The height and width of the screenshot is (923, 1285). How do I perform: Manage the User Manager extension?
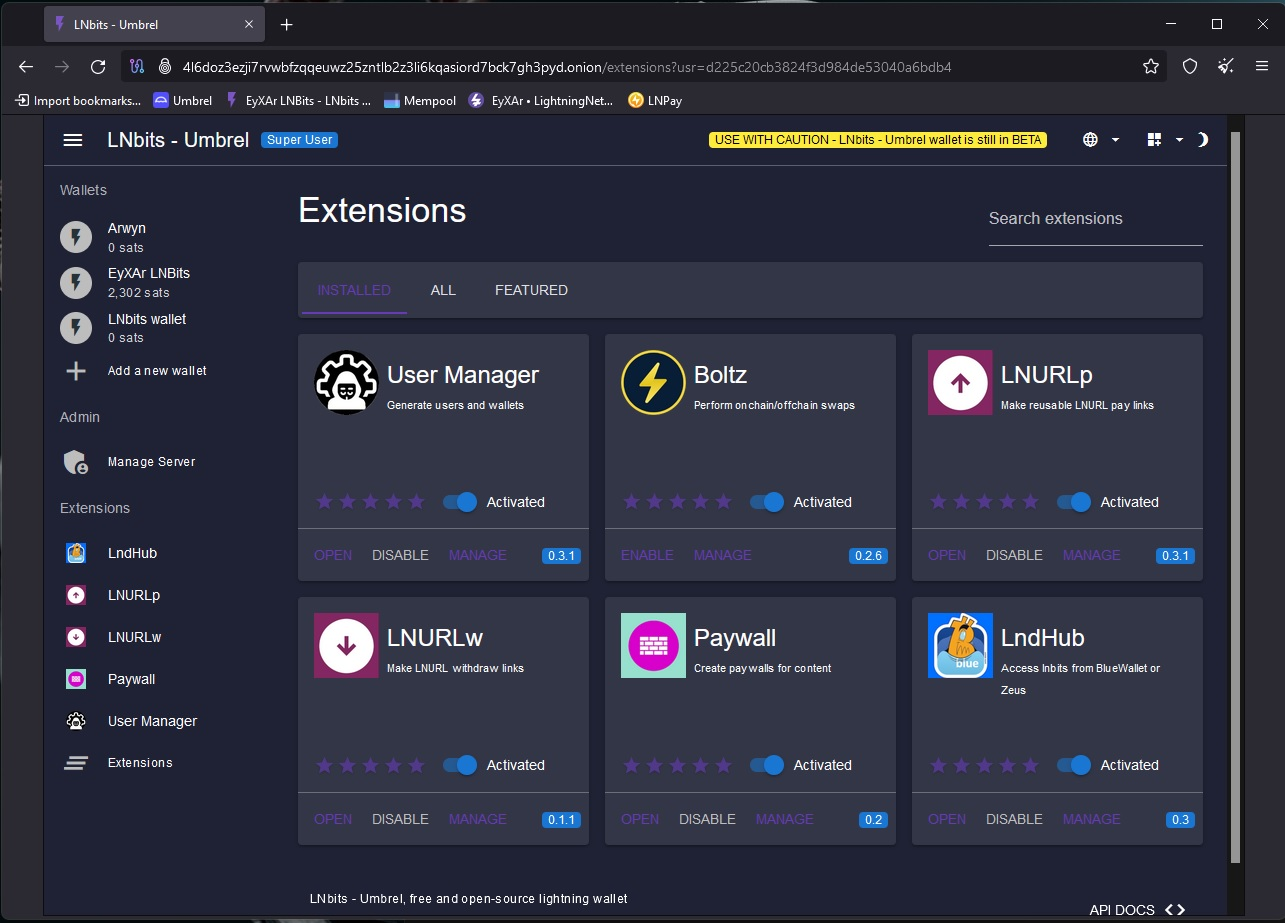pyautogui.click(x=478, y=555)
